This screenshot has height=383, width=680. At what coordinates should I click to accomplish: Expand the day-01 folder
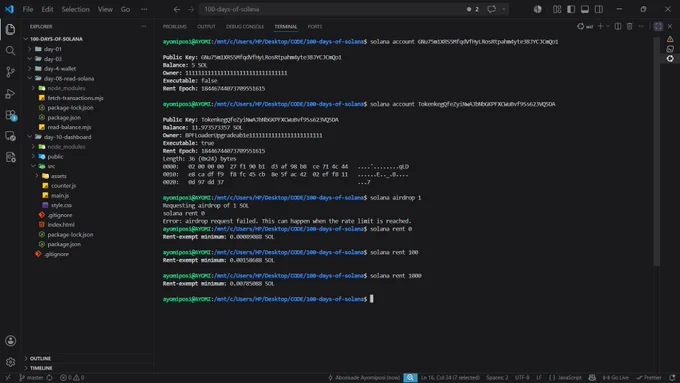[x=53, y=49]
